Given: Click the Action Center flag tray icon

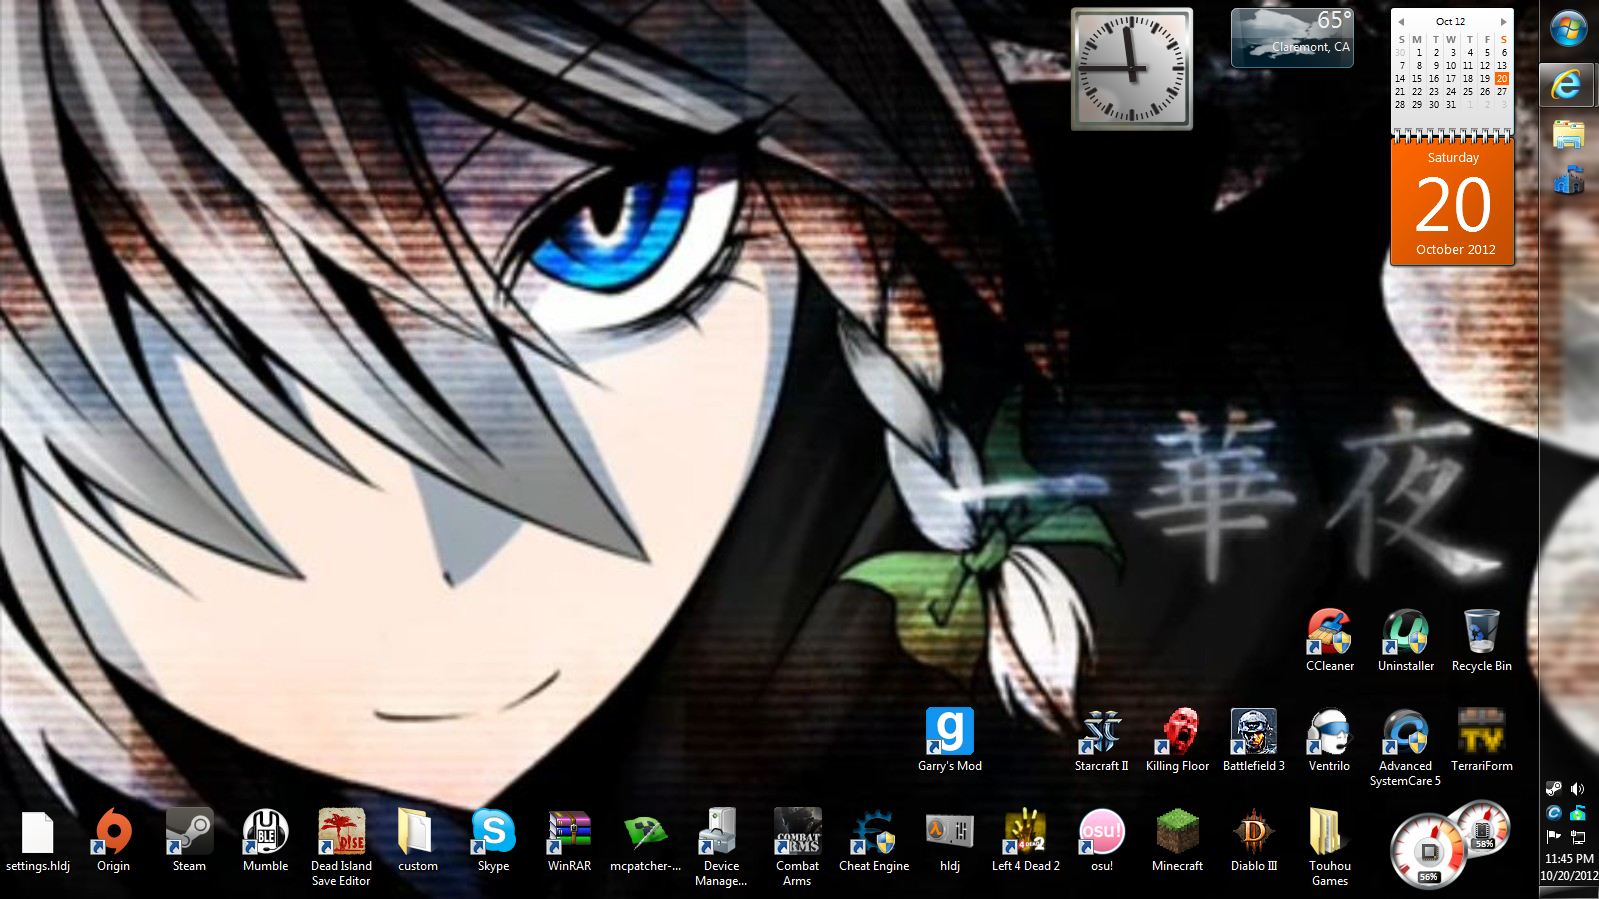Looking at the screenshot, I should pyautogui.click(x=1554, y=836).
